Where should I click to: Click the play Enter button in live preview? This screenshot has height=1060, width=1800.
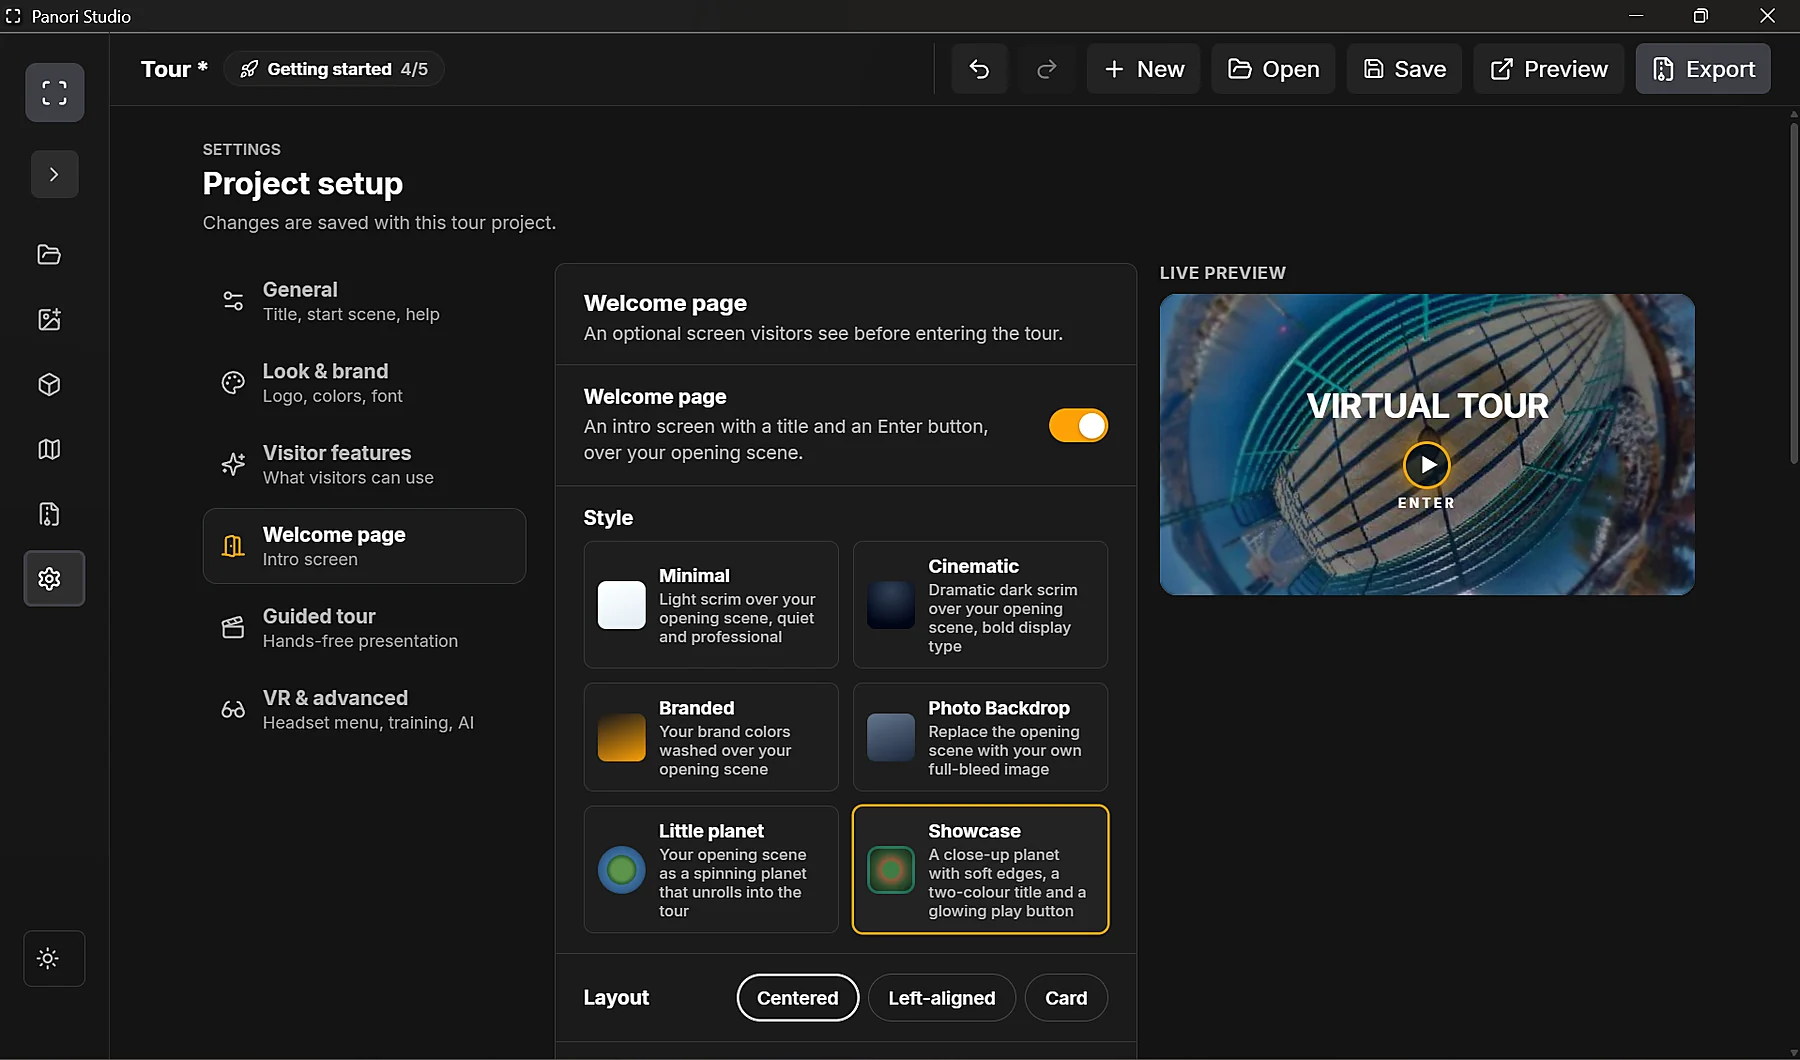coord(1427,465)
